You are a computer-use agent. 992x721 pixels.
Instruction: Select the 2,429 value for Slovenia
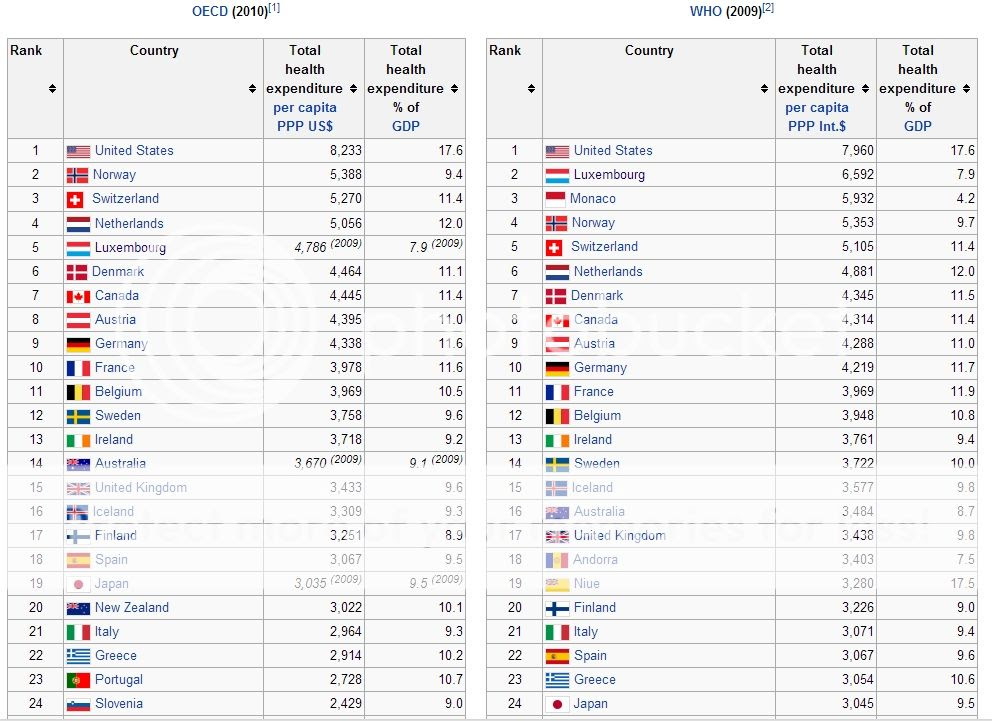click(x=345, y=704)
